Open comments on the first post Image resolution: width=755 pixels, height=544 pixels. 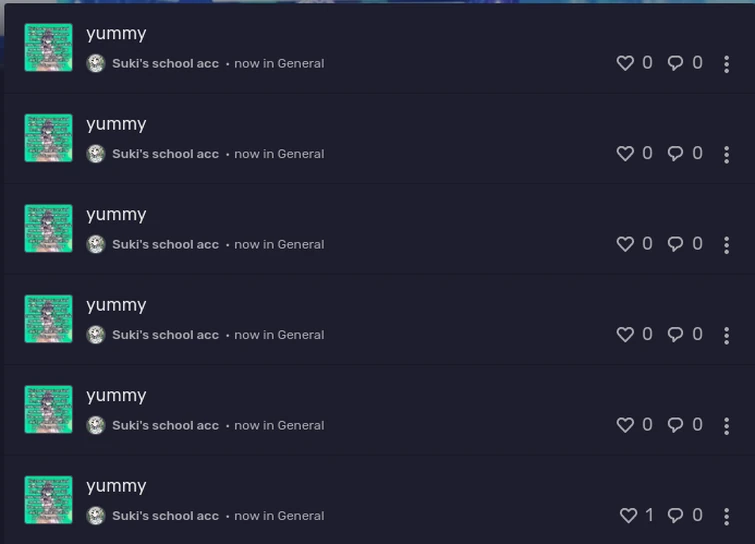point(676,63)
